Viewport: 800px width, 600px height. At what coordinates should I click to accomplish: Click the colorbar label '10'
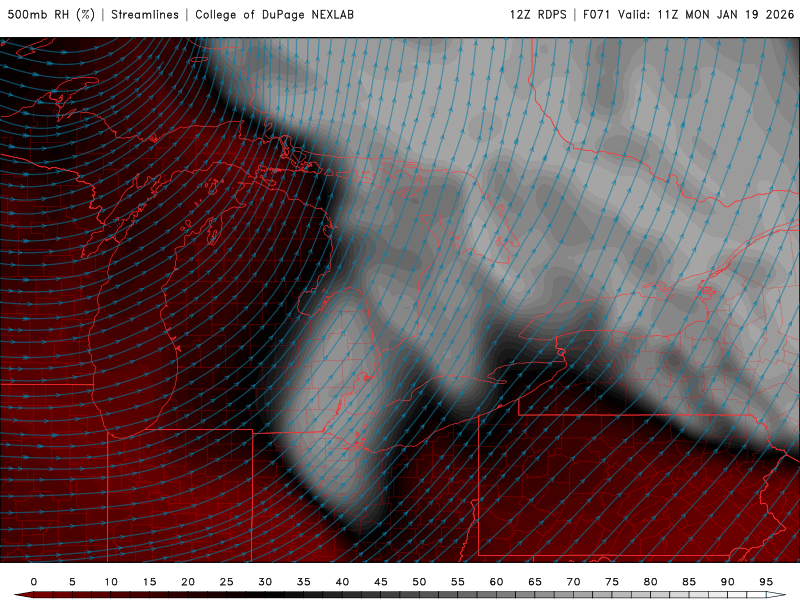tap(111, 582)
